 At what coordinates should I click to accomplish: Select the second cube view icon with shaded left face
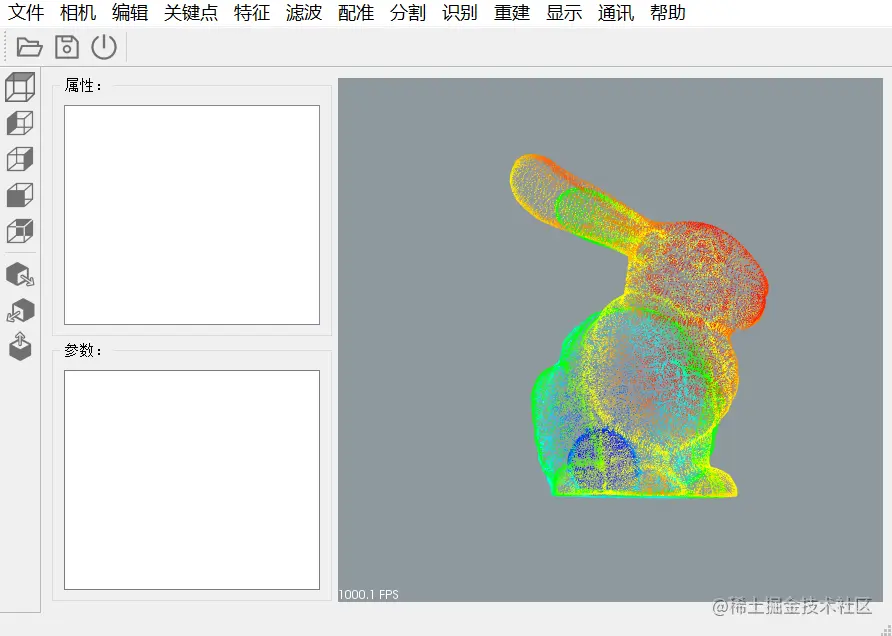(20, 123)
